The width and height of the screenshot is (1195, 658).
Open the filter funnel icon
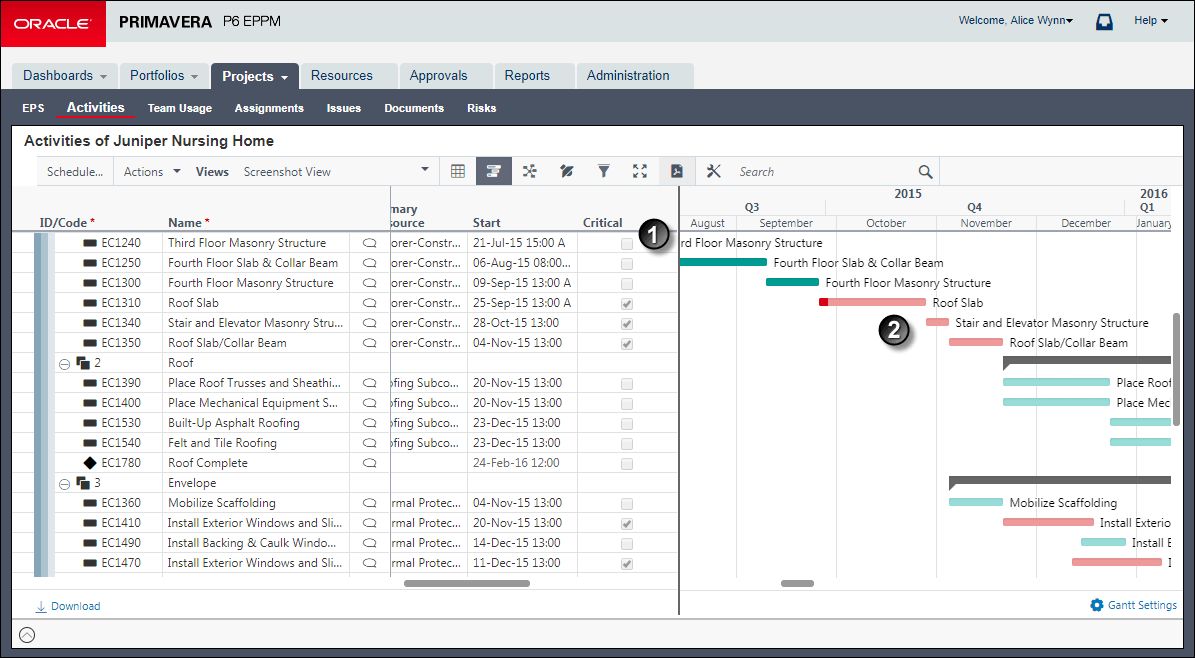tap(604, 172)
